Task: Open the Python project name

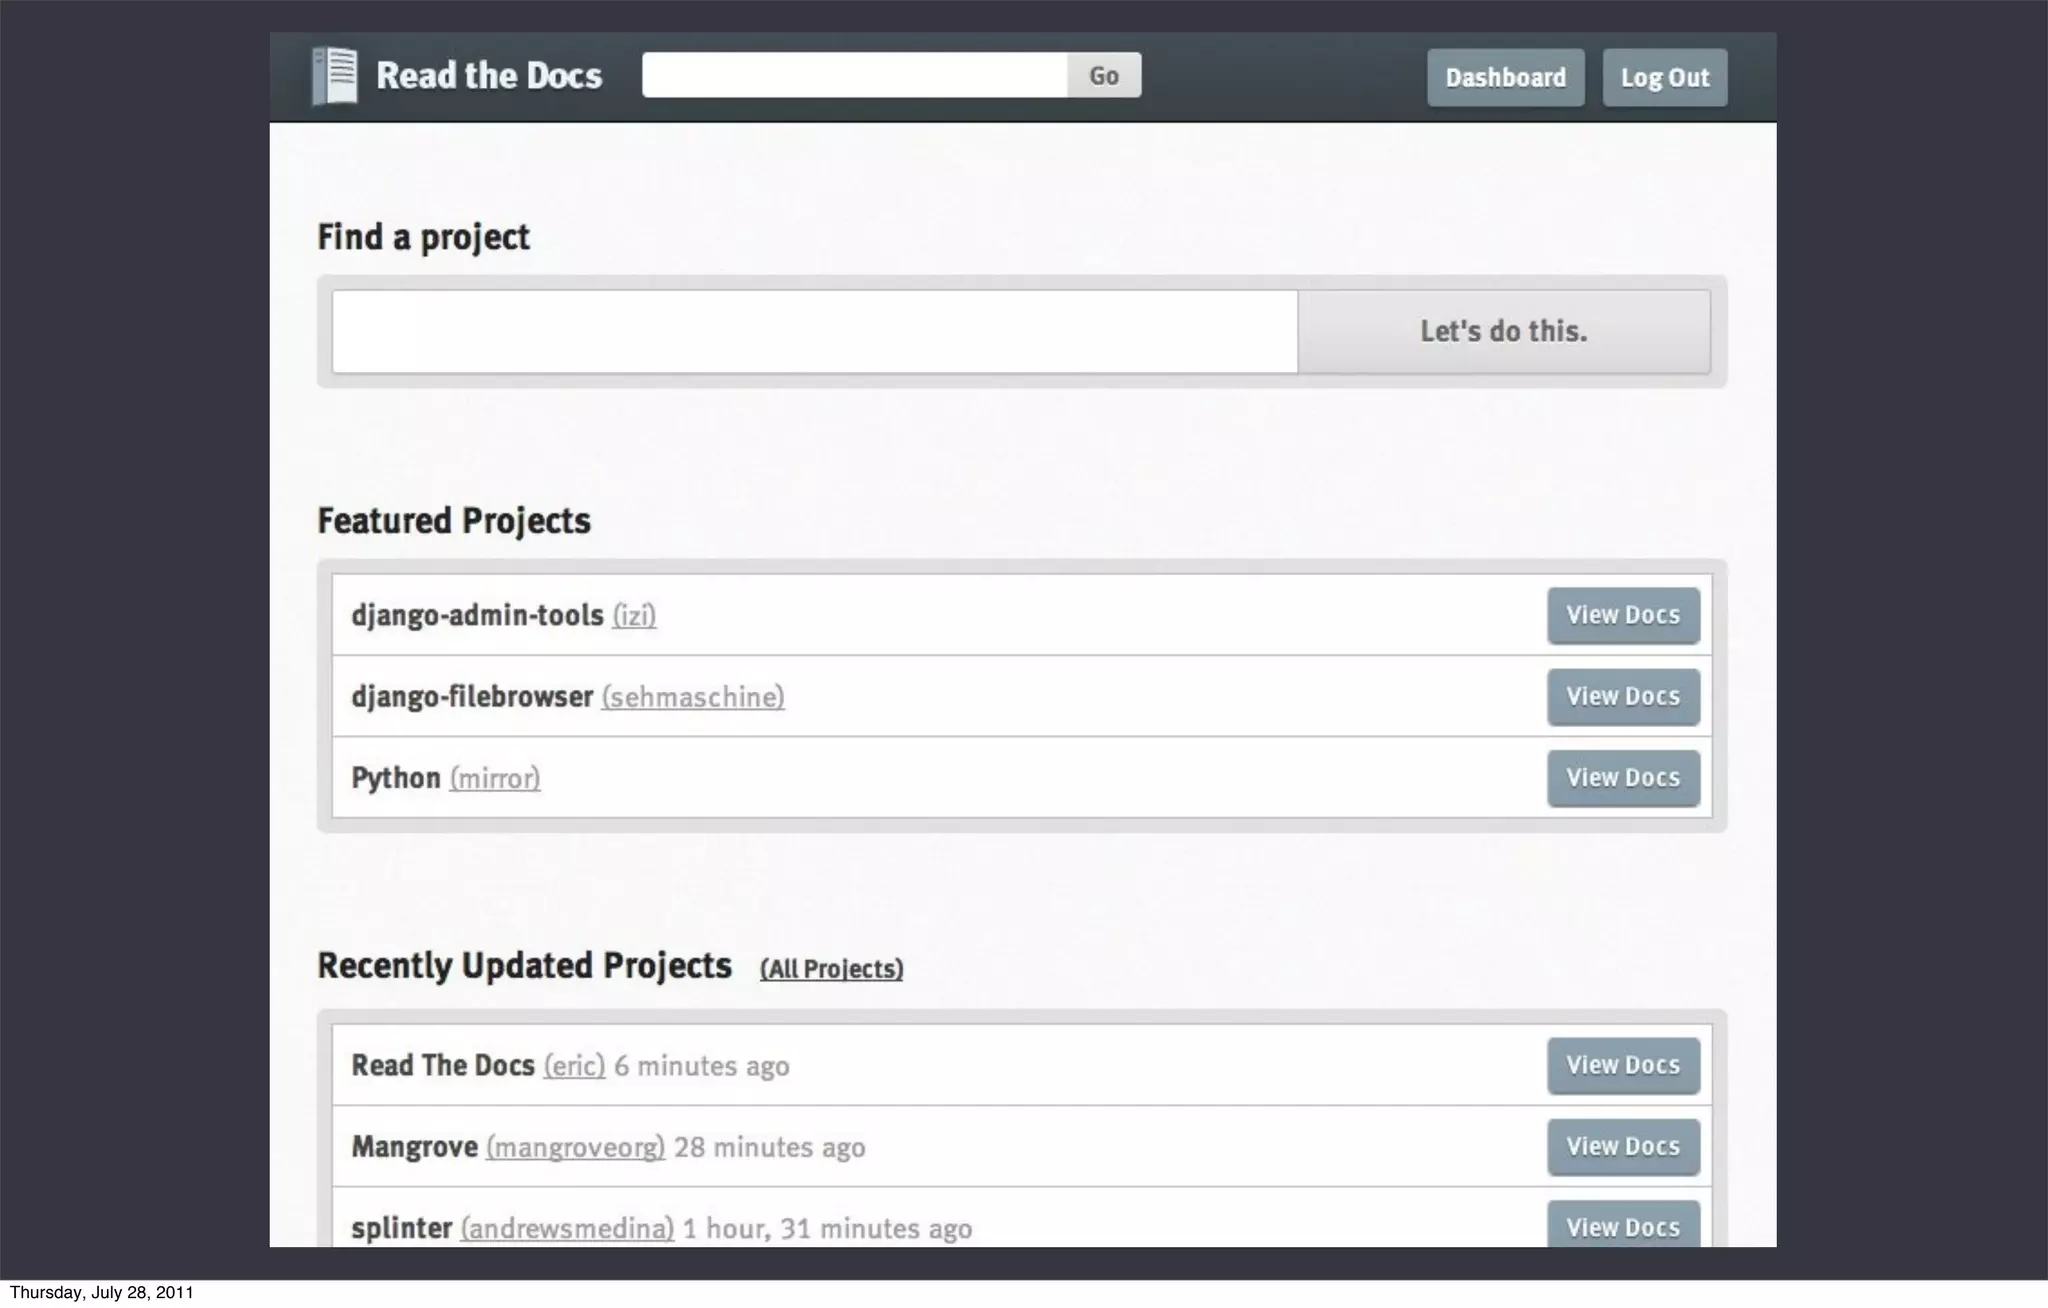Action: point(396,778)
